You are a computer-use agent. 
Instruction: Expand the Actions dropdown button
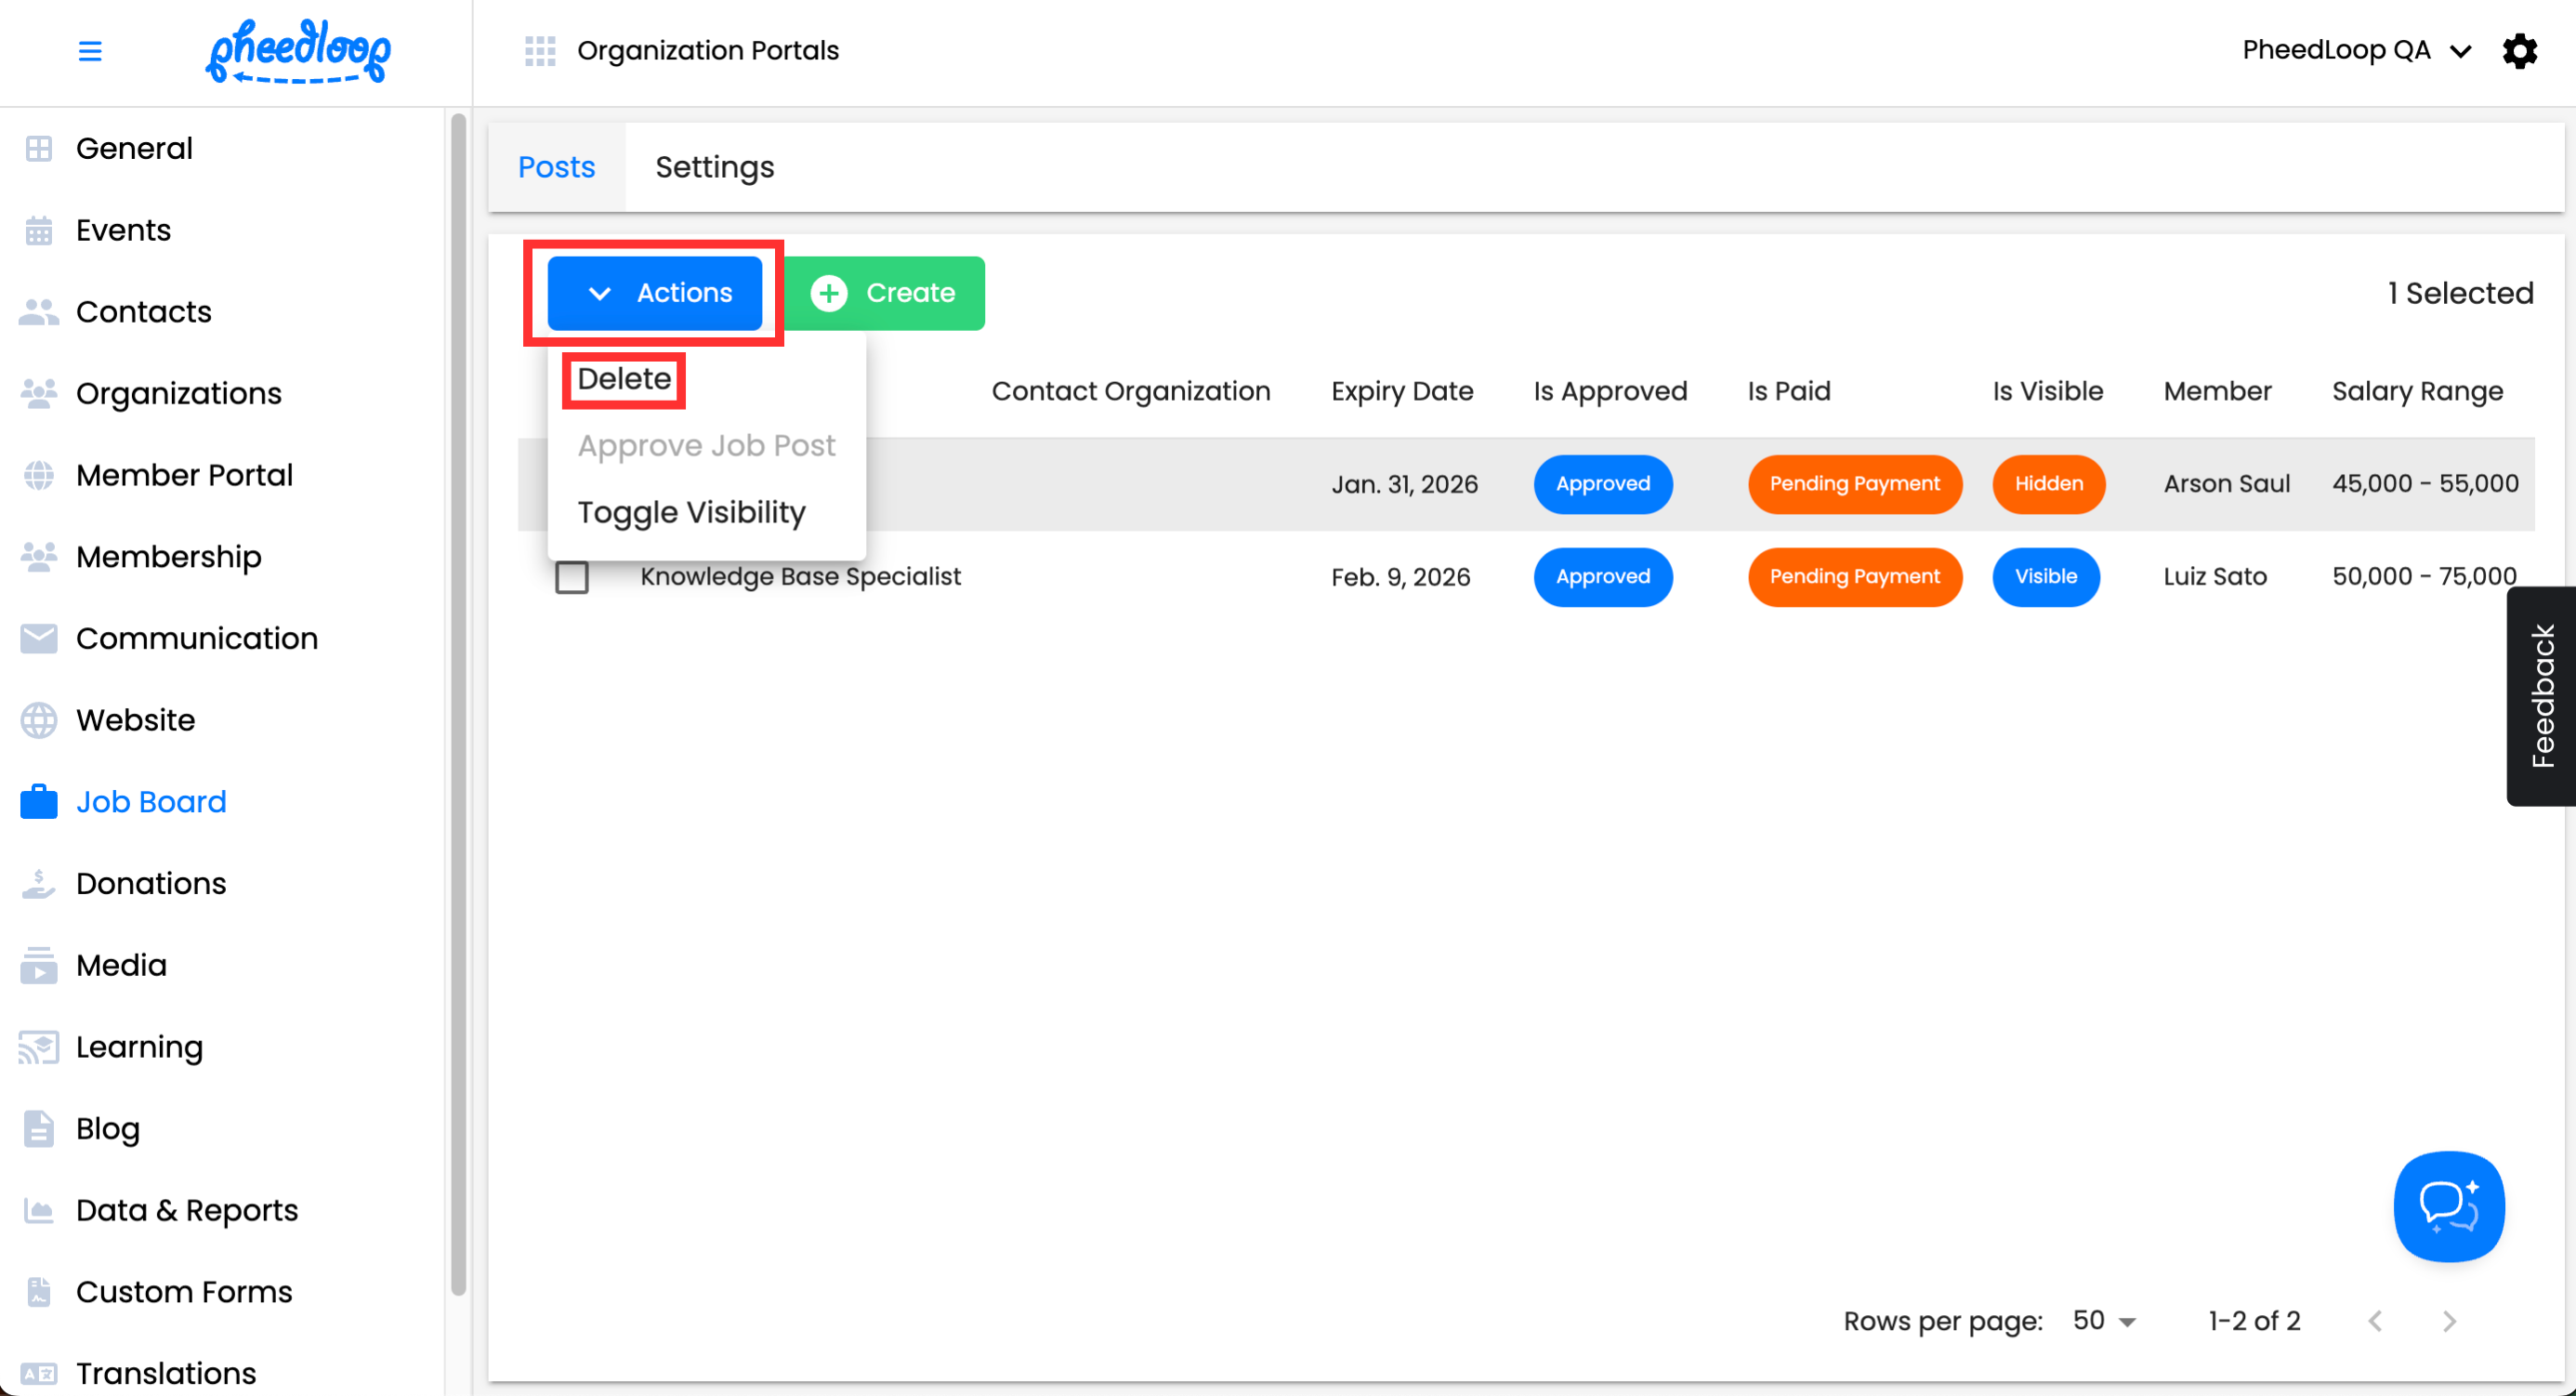point(655,293)
